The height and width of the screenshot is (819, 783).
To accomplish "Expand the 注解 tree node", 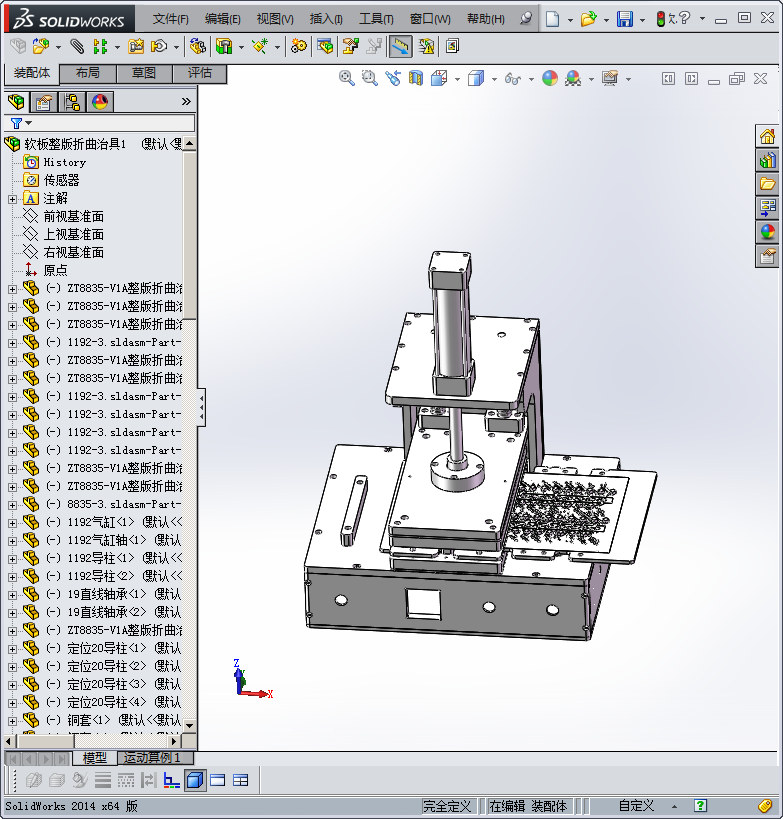I will coord(13,199).
